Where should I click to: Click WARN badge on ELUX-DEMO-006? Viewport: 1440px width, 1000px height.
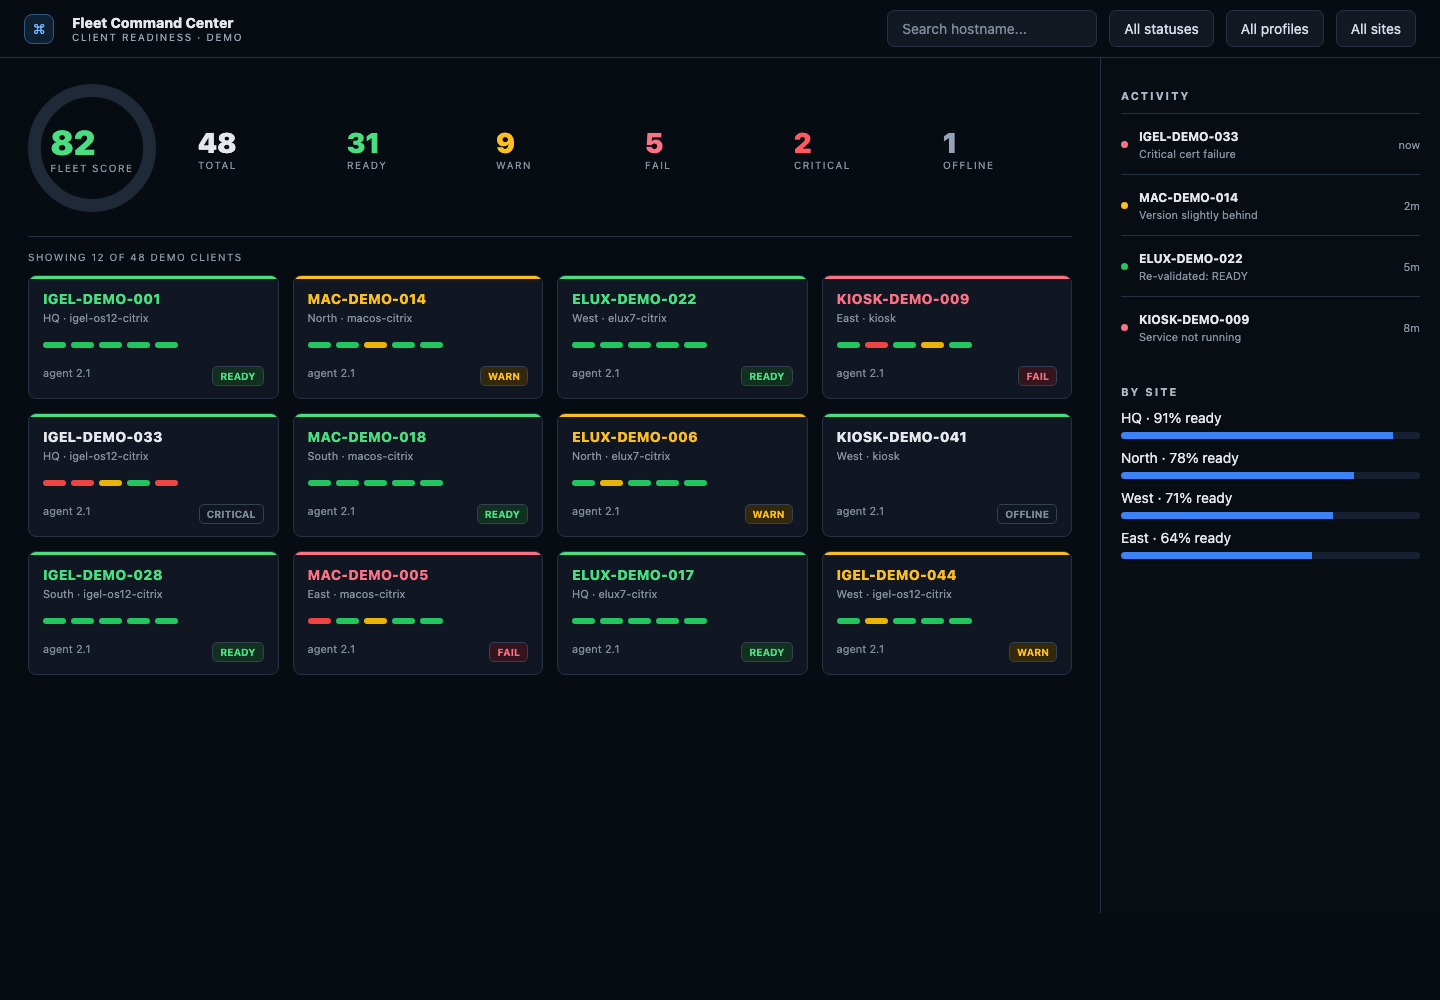pyautogui.click(x=768, y=514)
